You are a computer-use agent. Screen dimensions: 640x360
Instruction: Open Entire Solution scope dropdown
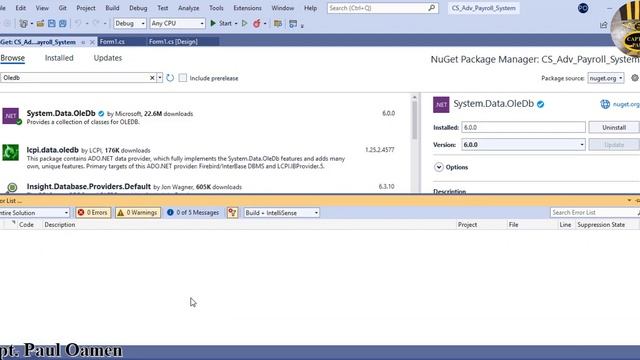point(34,213)
